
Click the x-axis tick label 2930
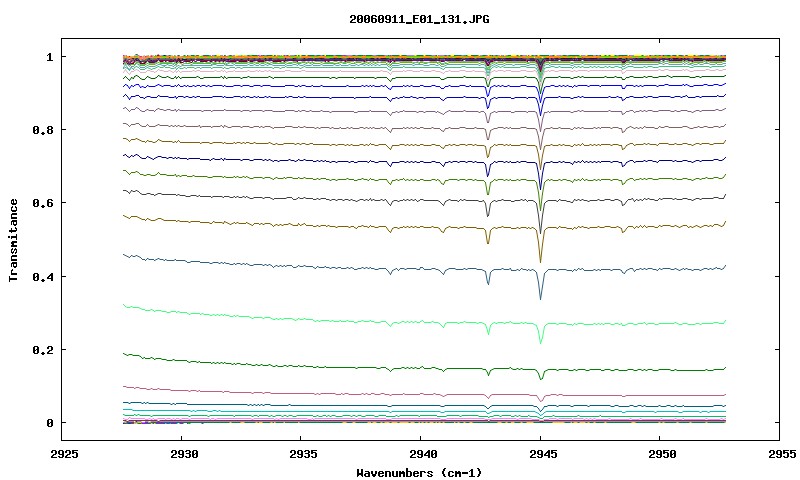pyautogui.click(x=184, y=454)
